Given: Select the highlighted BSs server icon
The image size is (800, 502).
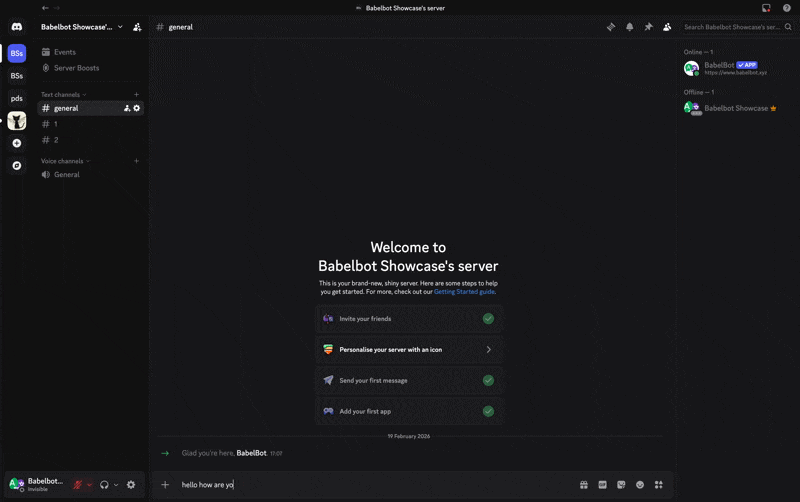Looking at the screenshot, I should tap(17, 53).
